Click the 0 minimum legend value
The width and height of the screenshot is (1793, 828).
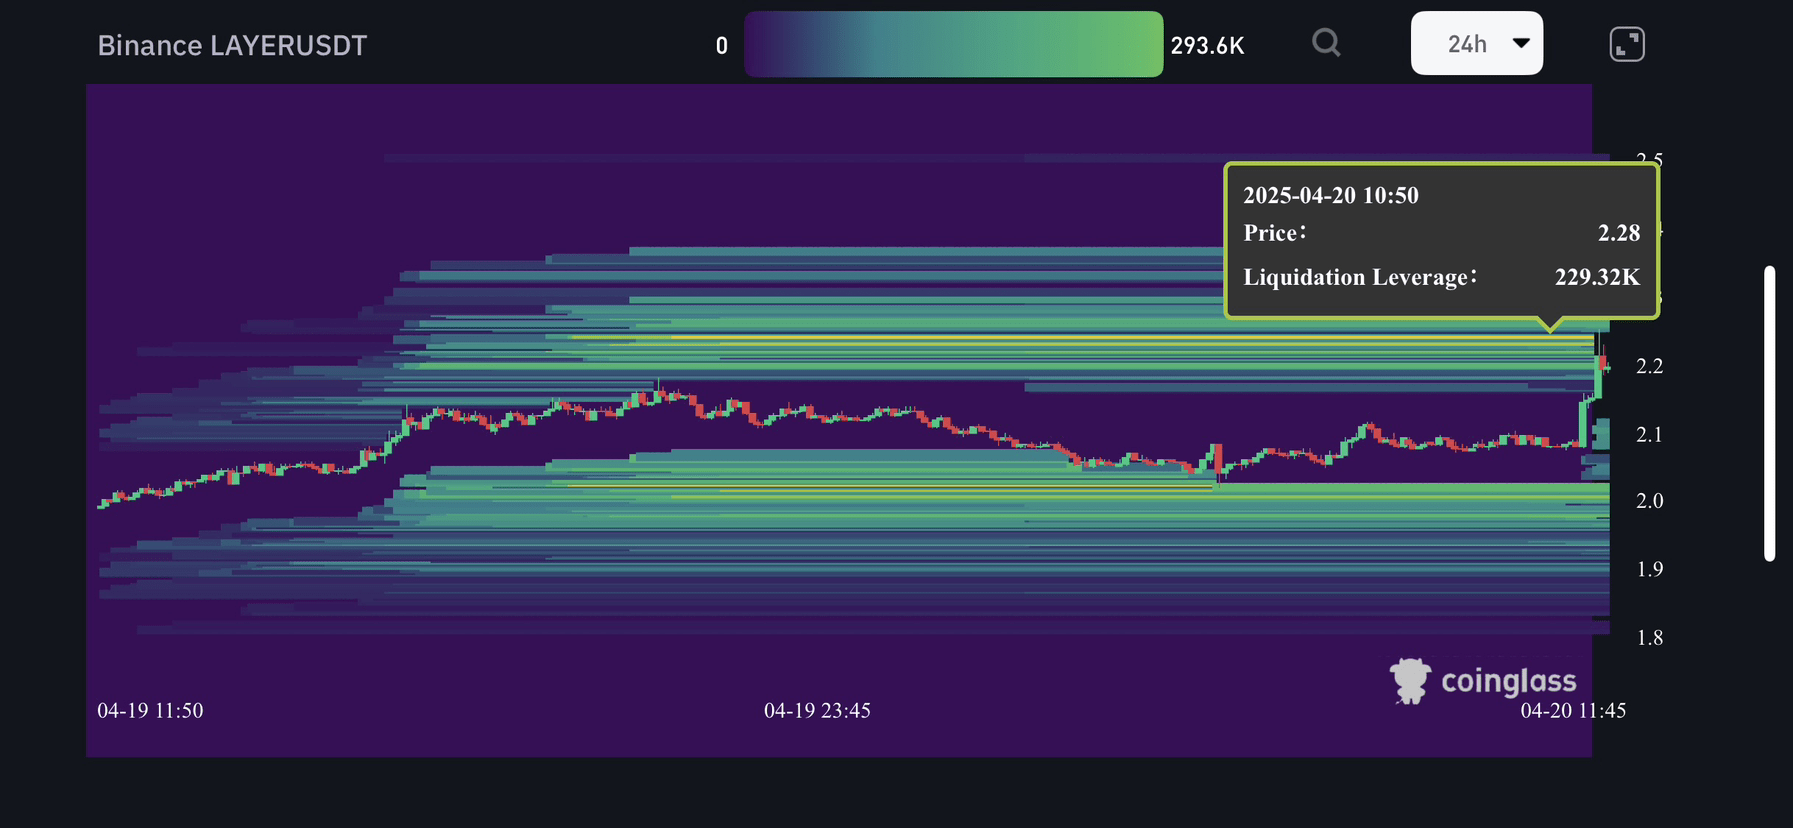[x=722, y=46]
